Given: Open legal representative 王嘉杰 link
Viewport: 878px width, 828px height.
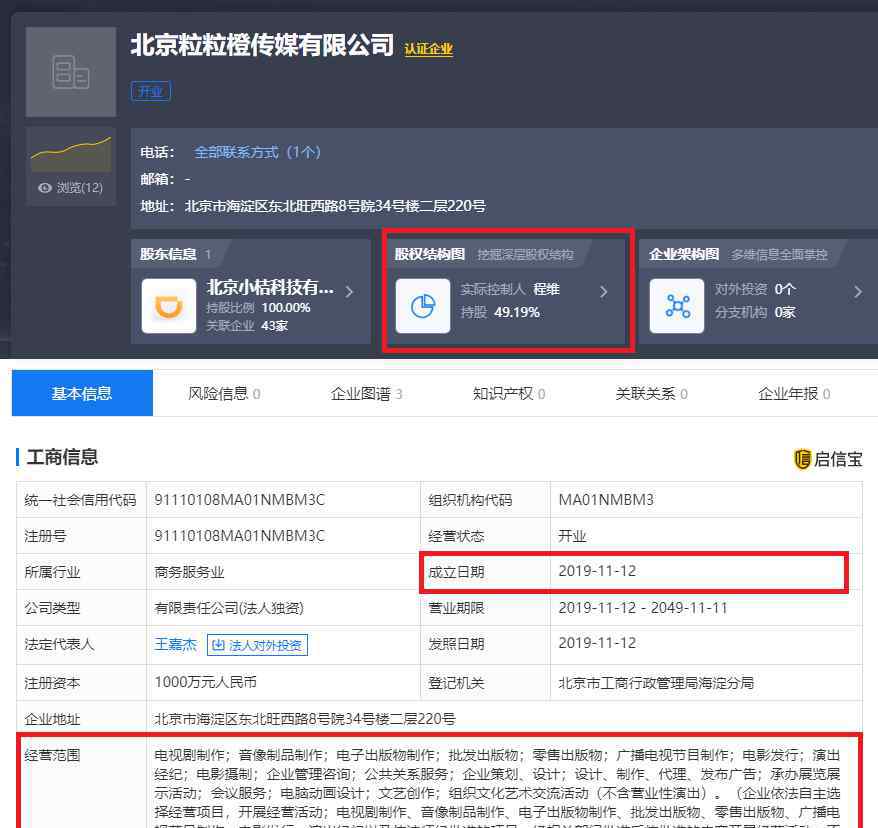Looking at the screenshot, I should (x=175, y=644).
